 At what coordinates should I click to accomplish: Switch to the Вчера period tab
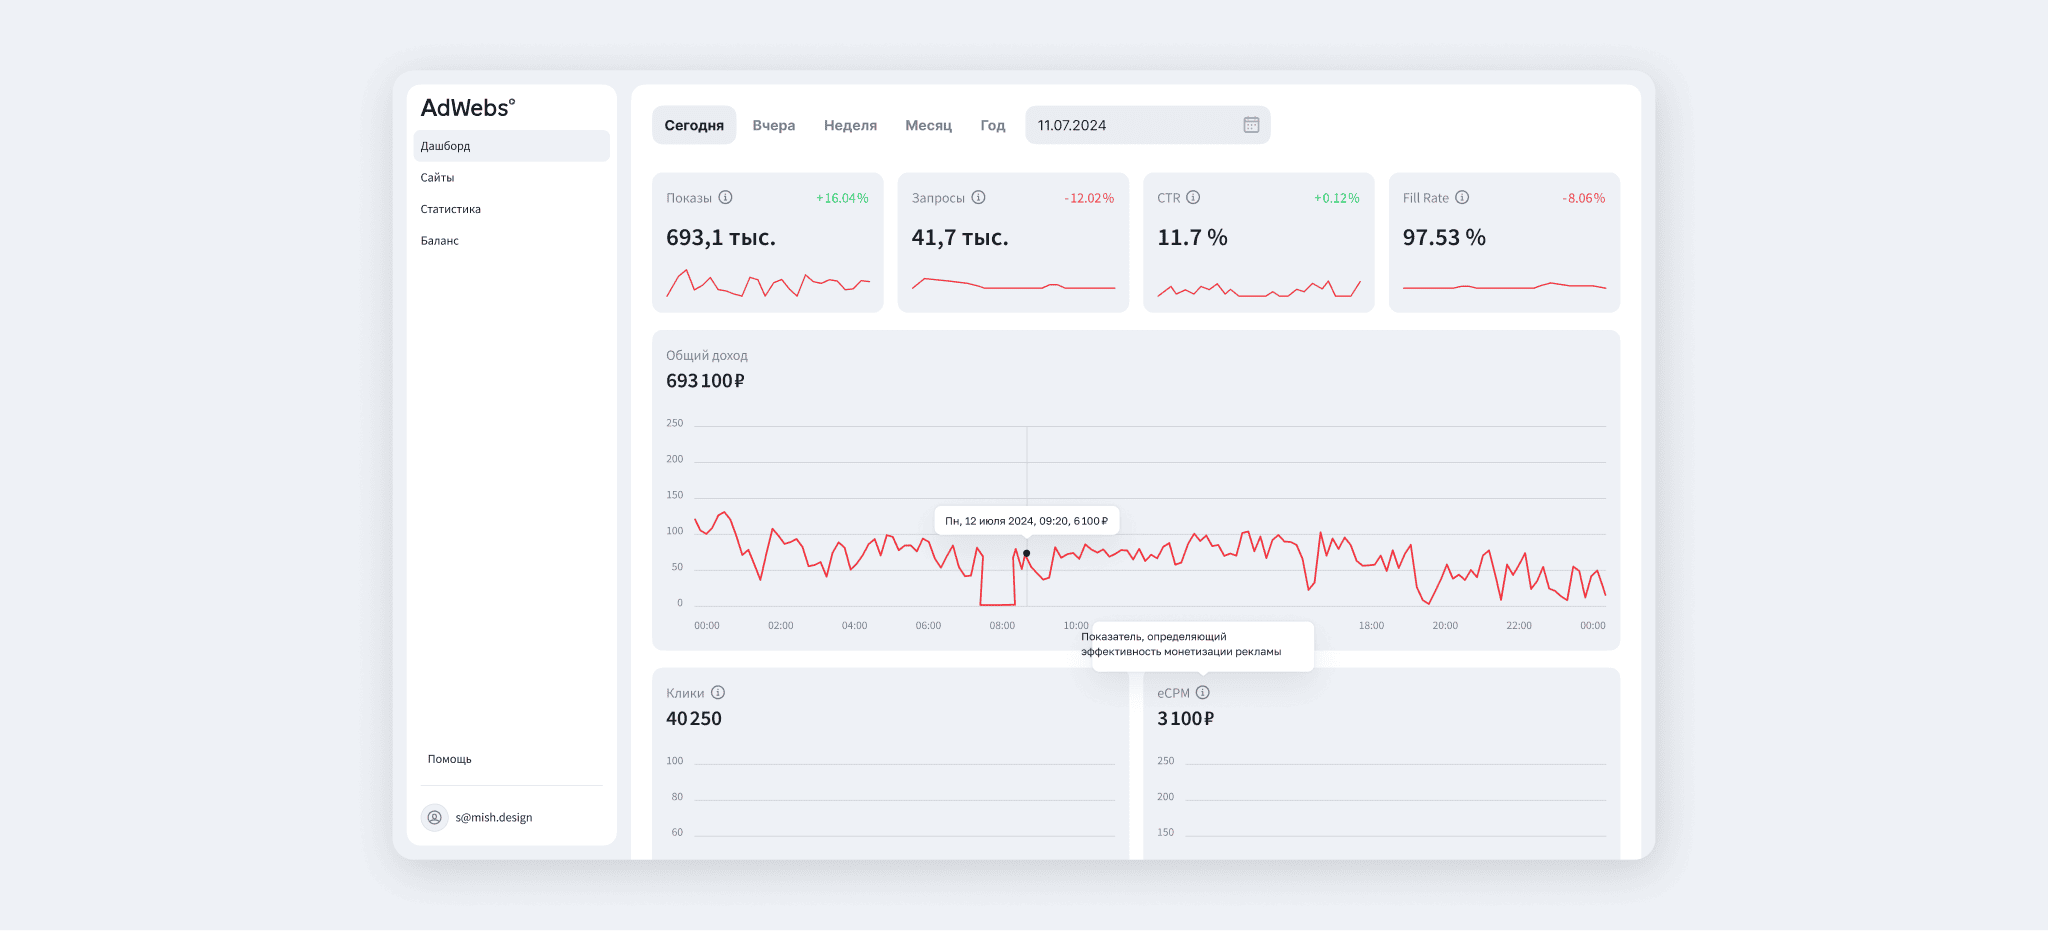774,125
